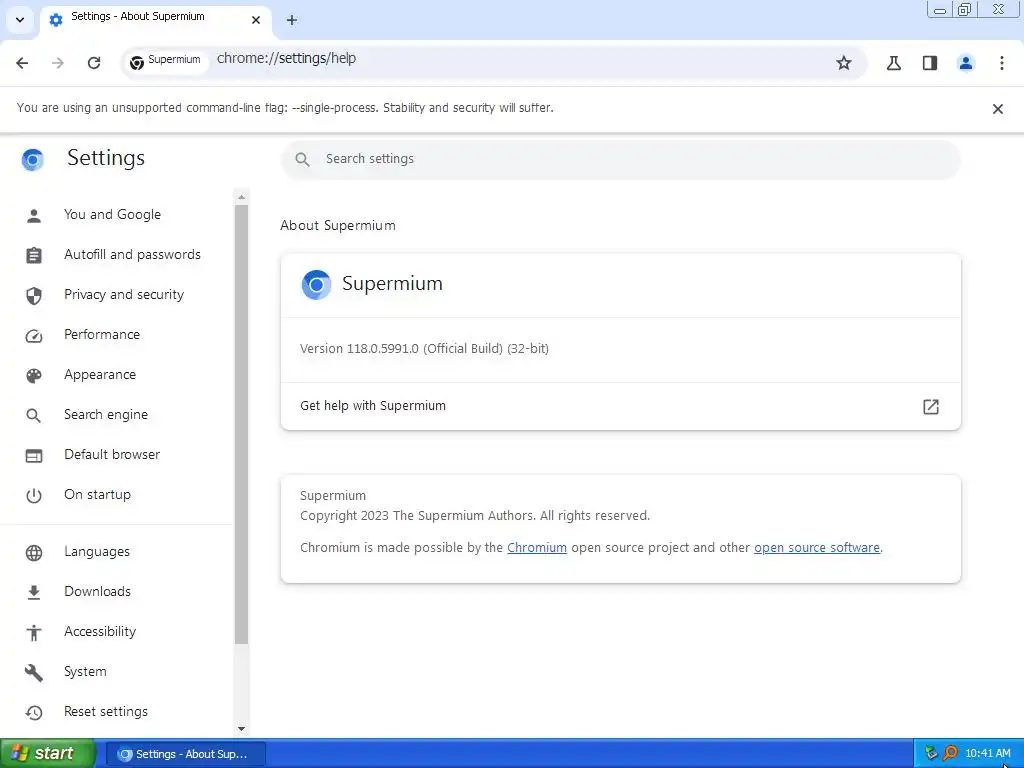The image size is (1024, 768).
Task: Close the Settings - About Supermium tab
Action: click(x=256, y=20)
